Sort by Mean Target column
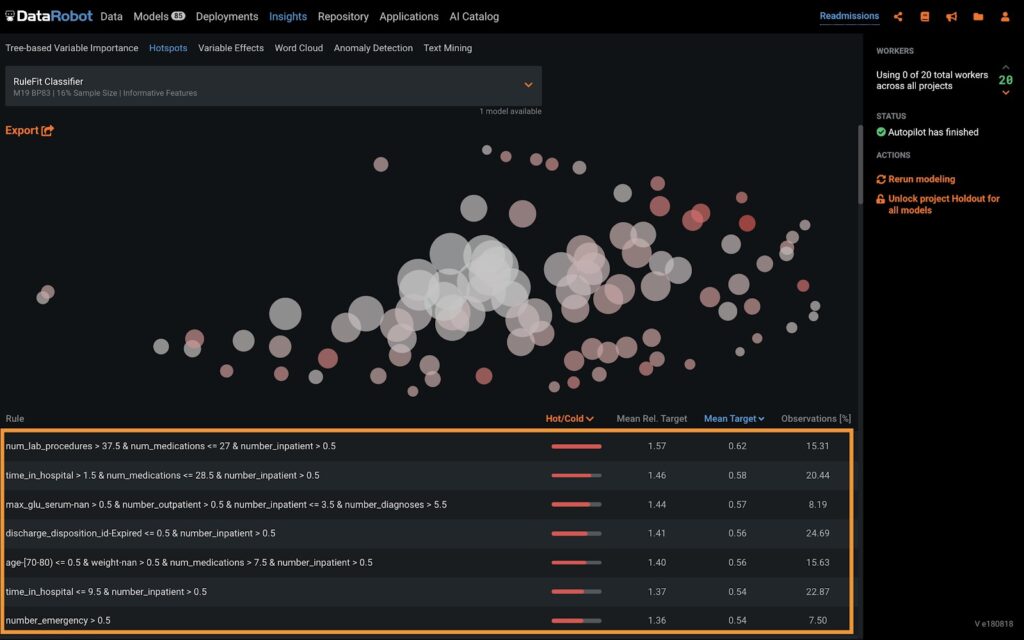The height and width of the screenshot is (640, 1024). [734, 419]
